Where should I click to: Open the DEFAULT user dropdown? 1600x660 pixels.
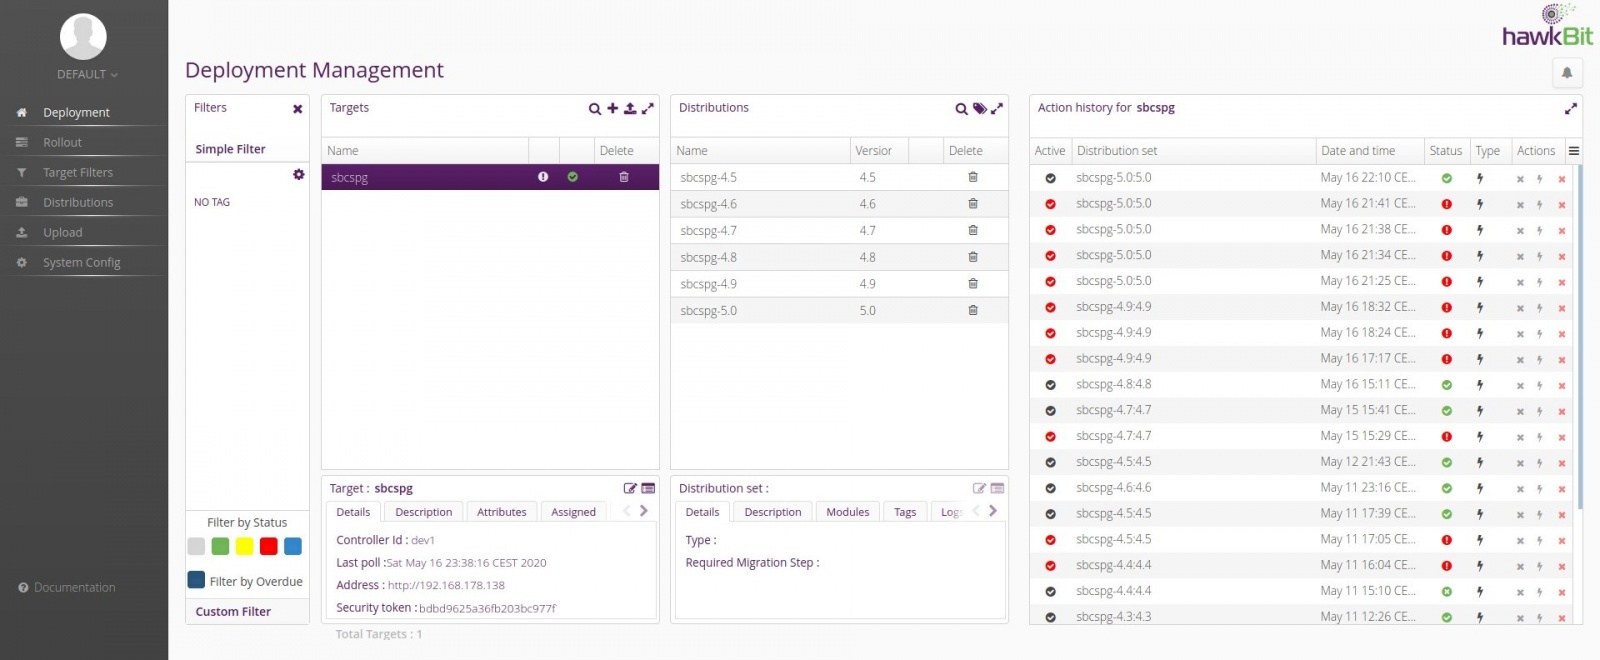87,75
